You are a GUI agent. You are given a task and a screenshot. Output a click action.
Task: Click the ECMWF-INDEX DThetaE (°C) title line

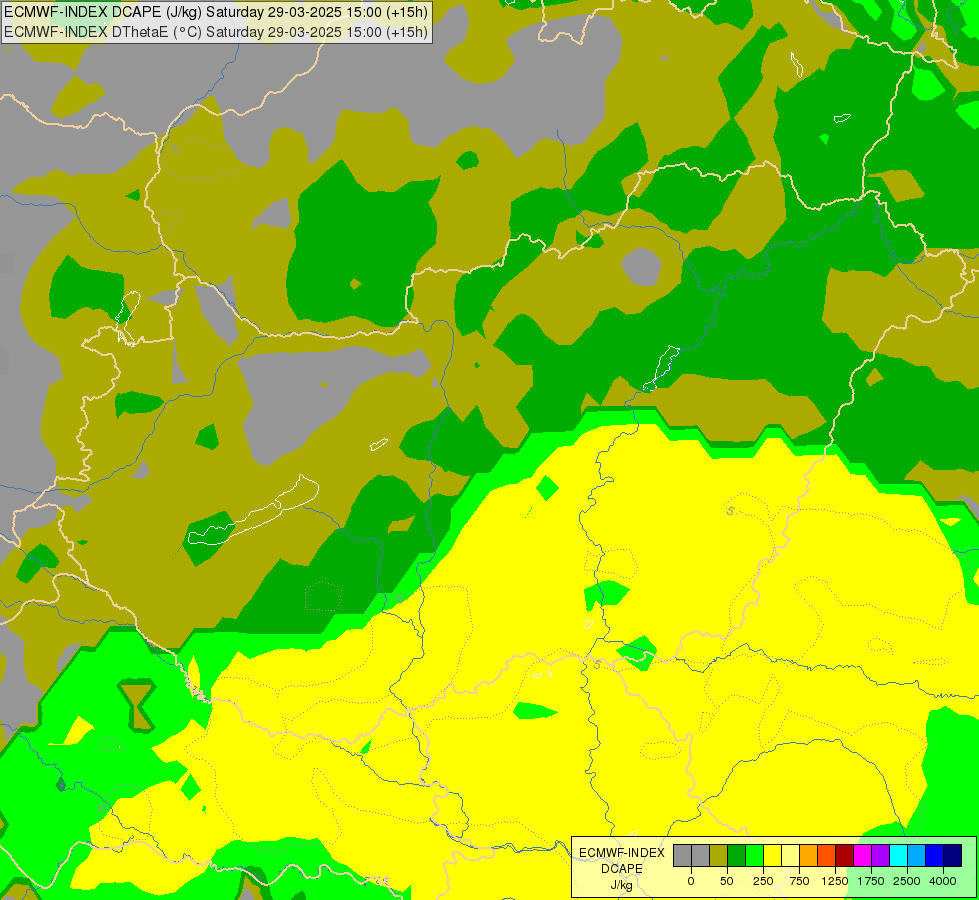(x=216, y=32)
